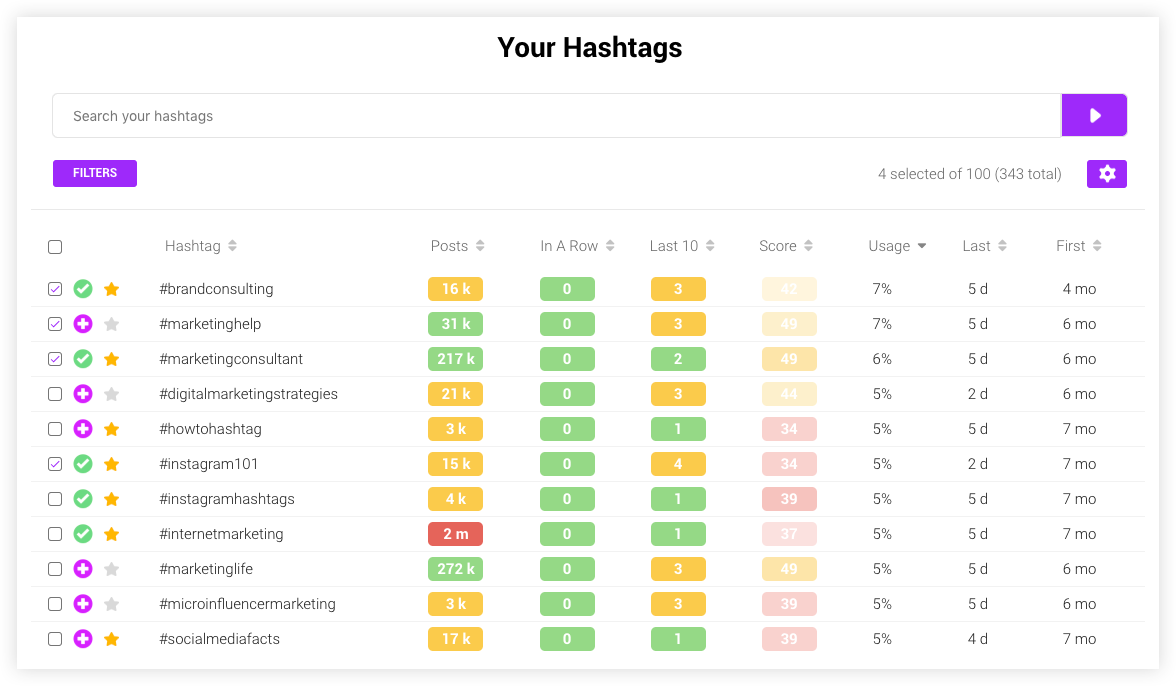Click the gold star next to #brandconsulting
The height and width of the screenshot is (686, 1176).
[111, 288]
